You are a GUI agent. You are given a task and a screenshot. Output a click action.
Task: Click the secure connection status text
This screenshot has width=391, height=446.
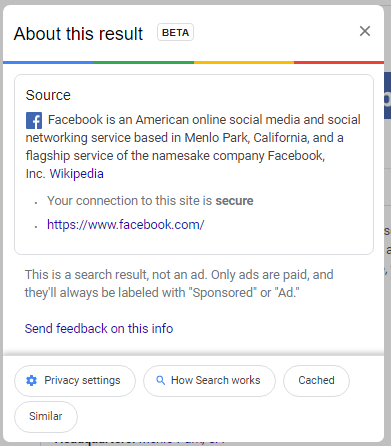(150, 201)
